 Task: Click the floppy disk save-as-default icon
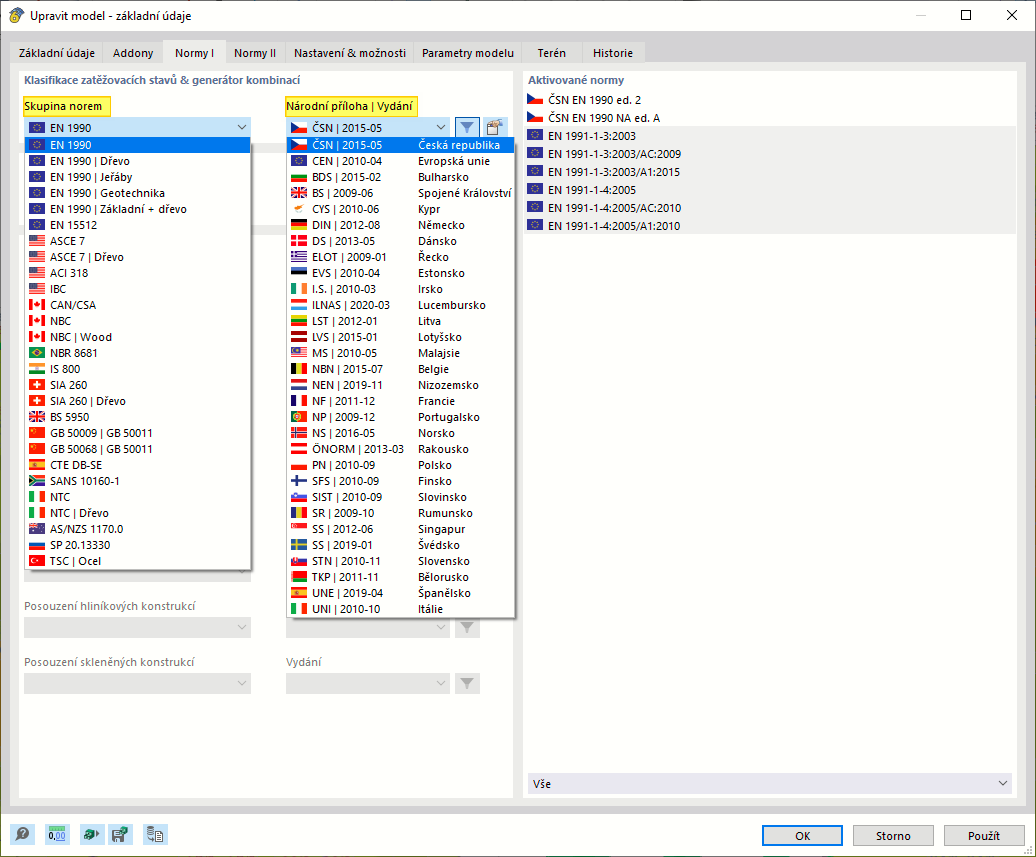(120, 835)
